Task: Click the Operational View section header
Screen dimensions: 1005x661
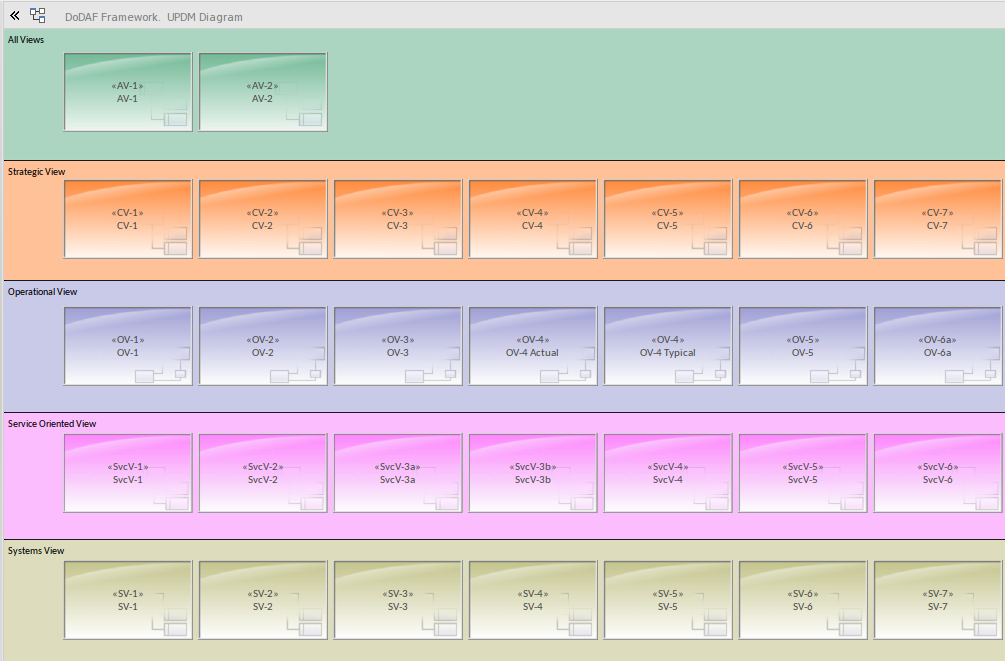Action: (x=40, y=291)
